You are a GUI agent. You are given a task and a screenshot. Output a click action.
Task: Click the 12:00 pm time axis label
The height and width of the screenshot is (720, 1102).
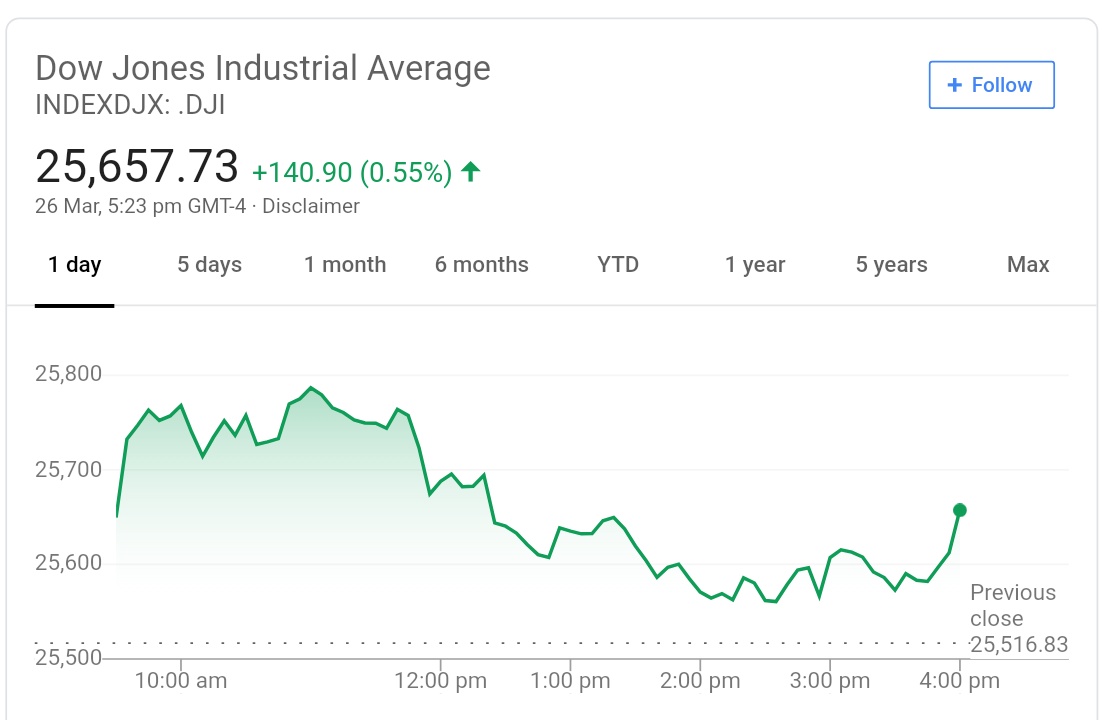(x=441, y=682)
